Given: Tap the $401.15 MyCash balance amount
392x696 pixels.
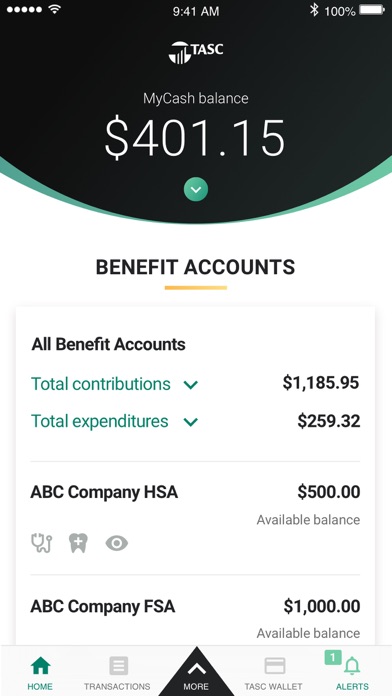Looking at the screenshot, I should pyautogui.click(x=195, y=138).
